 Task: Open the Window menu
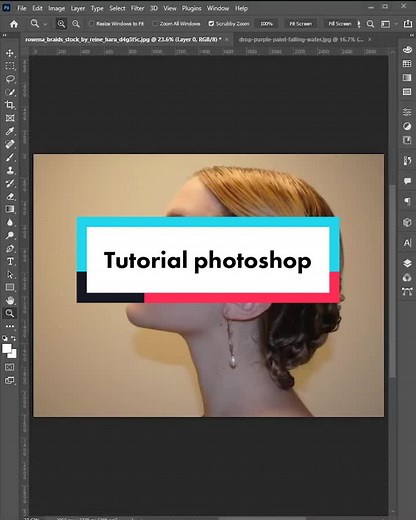click(x=218, y=8)
